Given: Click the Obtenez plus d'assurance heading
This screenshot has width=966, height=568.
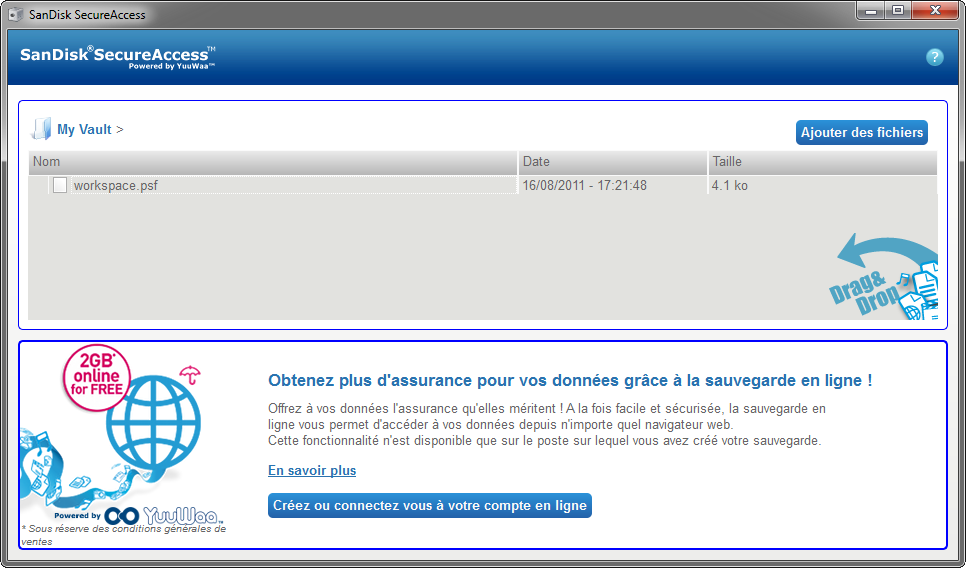Looking at the screenshot, I should point(570,380).
